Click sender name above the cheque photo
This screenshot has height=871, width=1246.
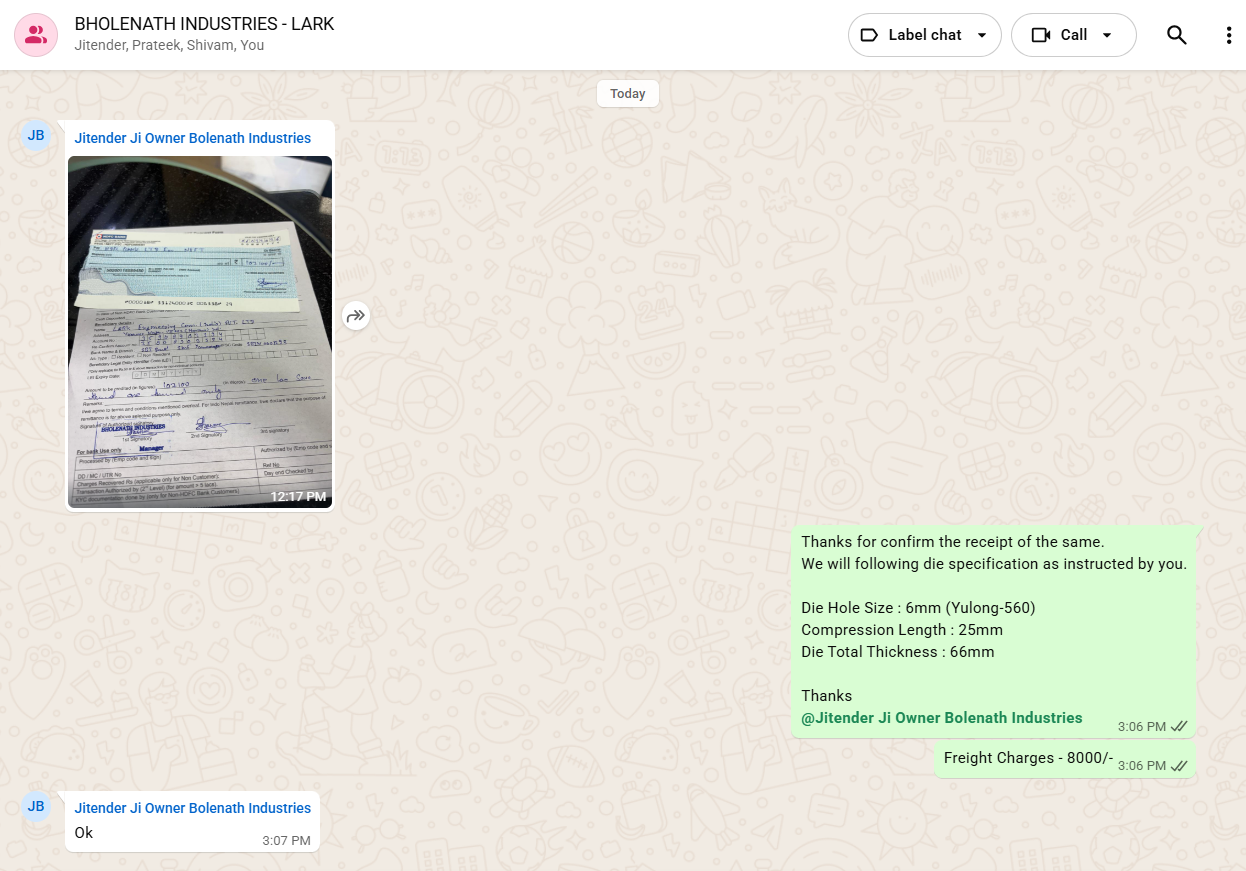[x=192, y=138]
